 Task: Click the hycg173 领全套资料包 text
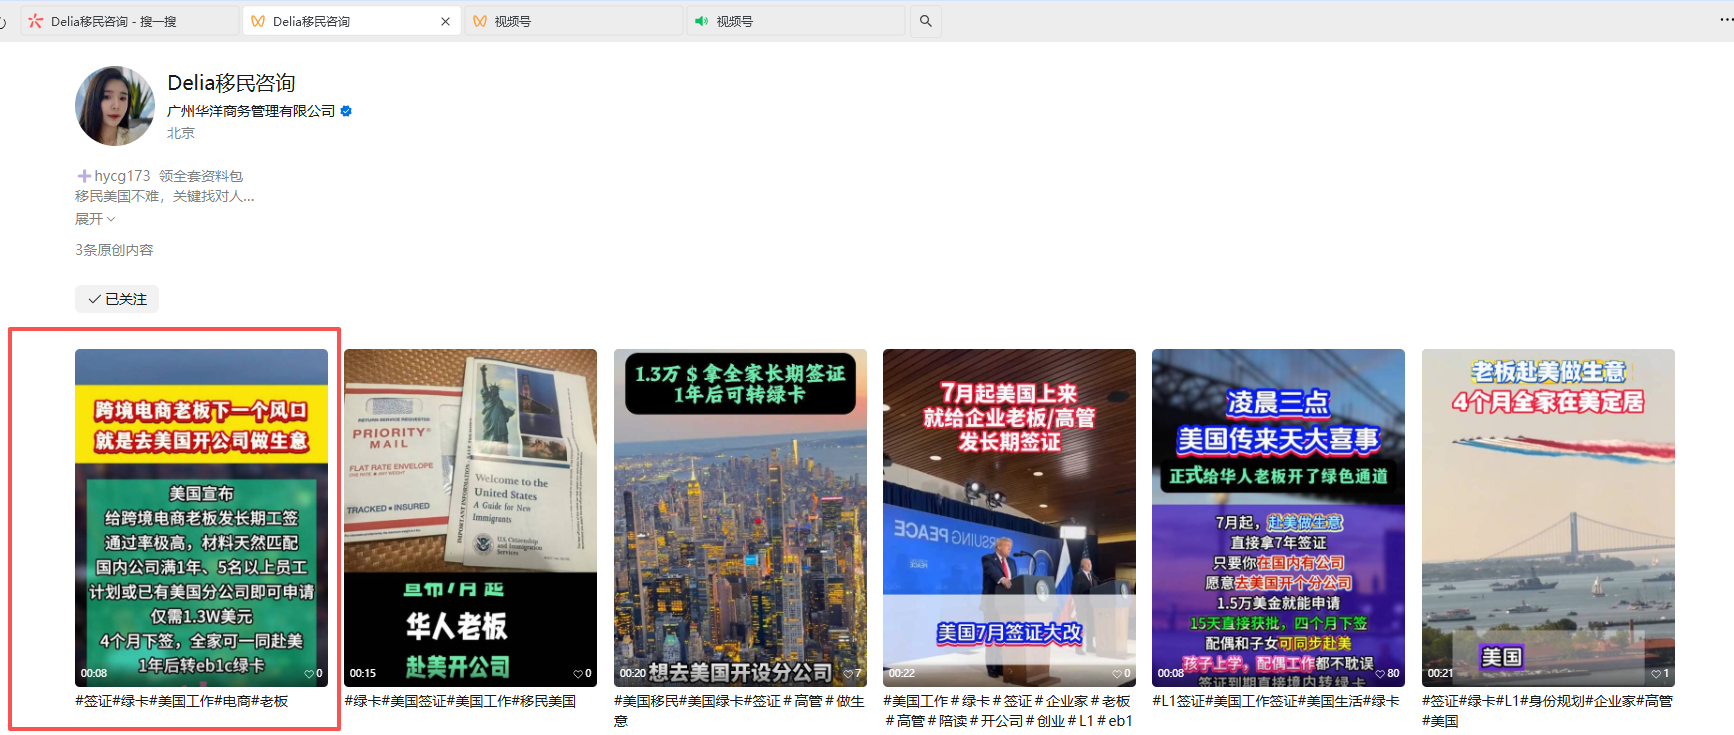click(x=169, y=176)
